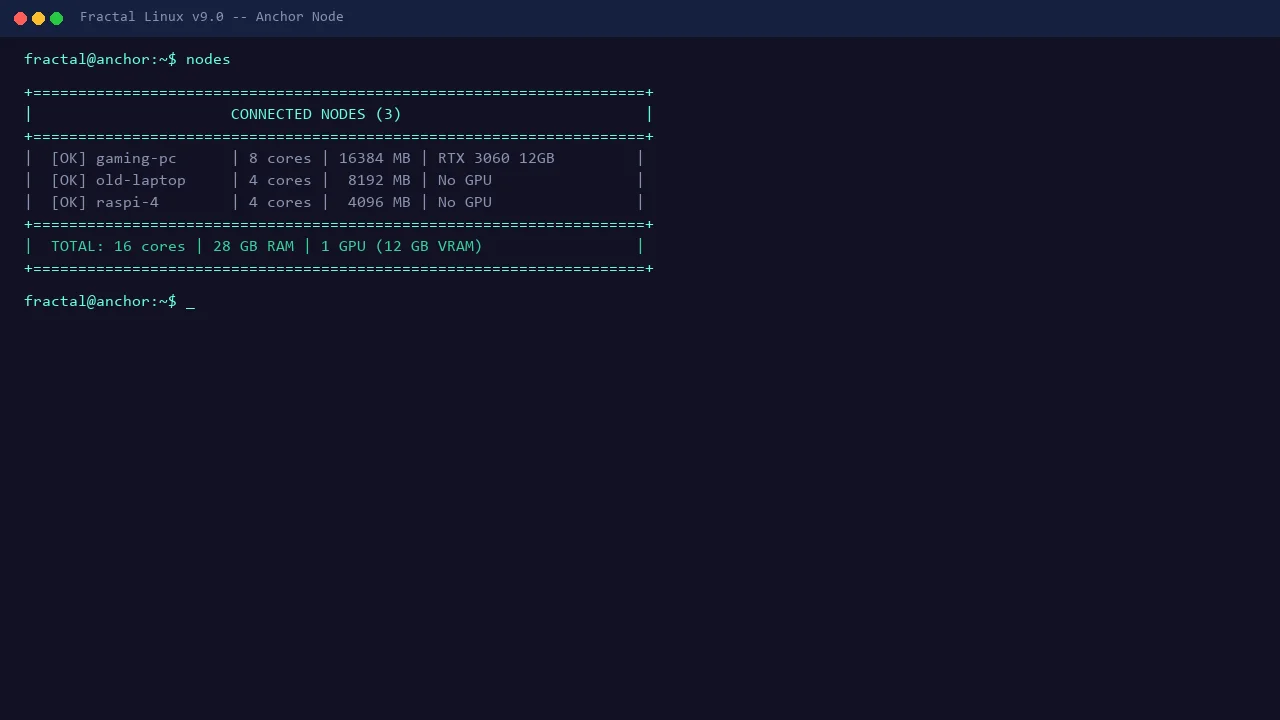Click 'No GPU' in the old-laptop row
Image resolution: width=1280 pixels, height=720 pixels.
[x=465, y=180]
